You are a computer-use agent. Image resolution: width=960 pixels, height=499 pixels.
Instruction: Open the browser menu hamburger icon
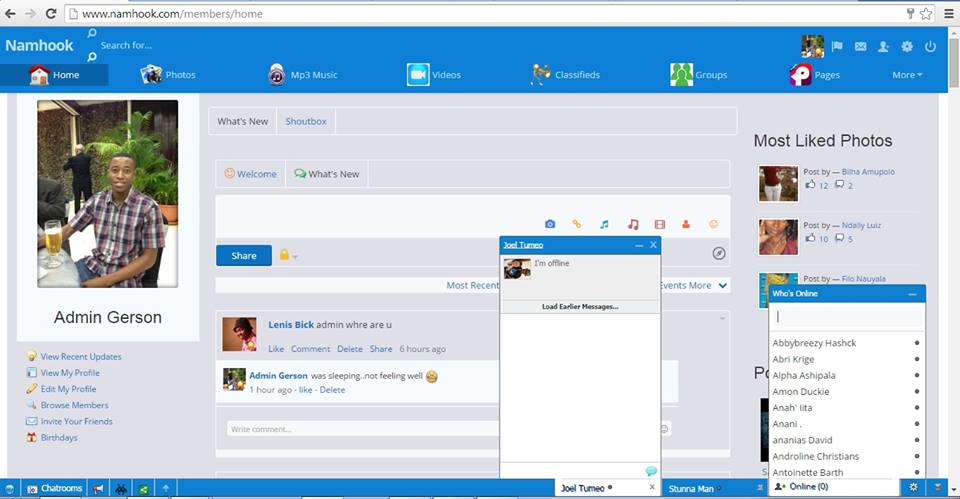pos(948,13)
